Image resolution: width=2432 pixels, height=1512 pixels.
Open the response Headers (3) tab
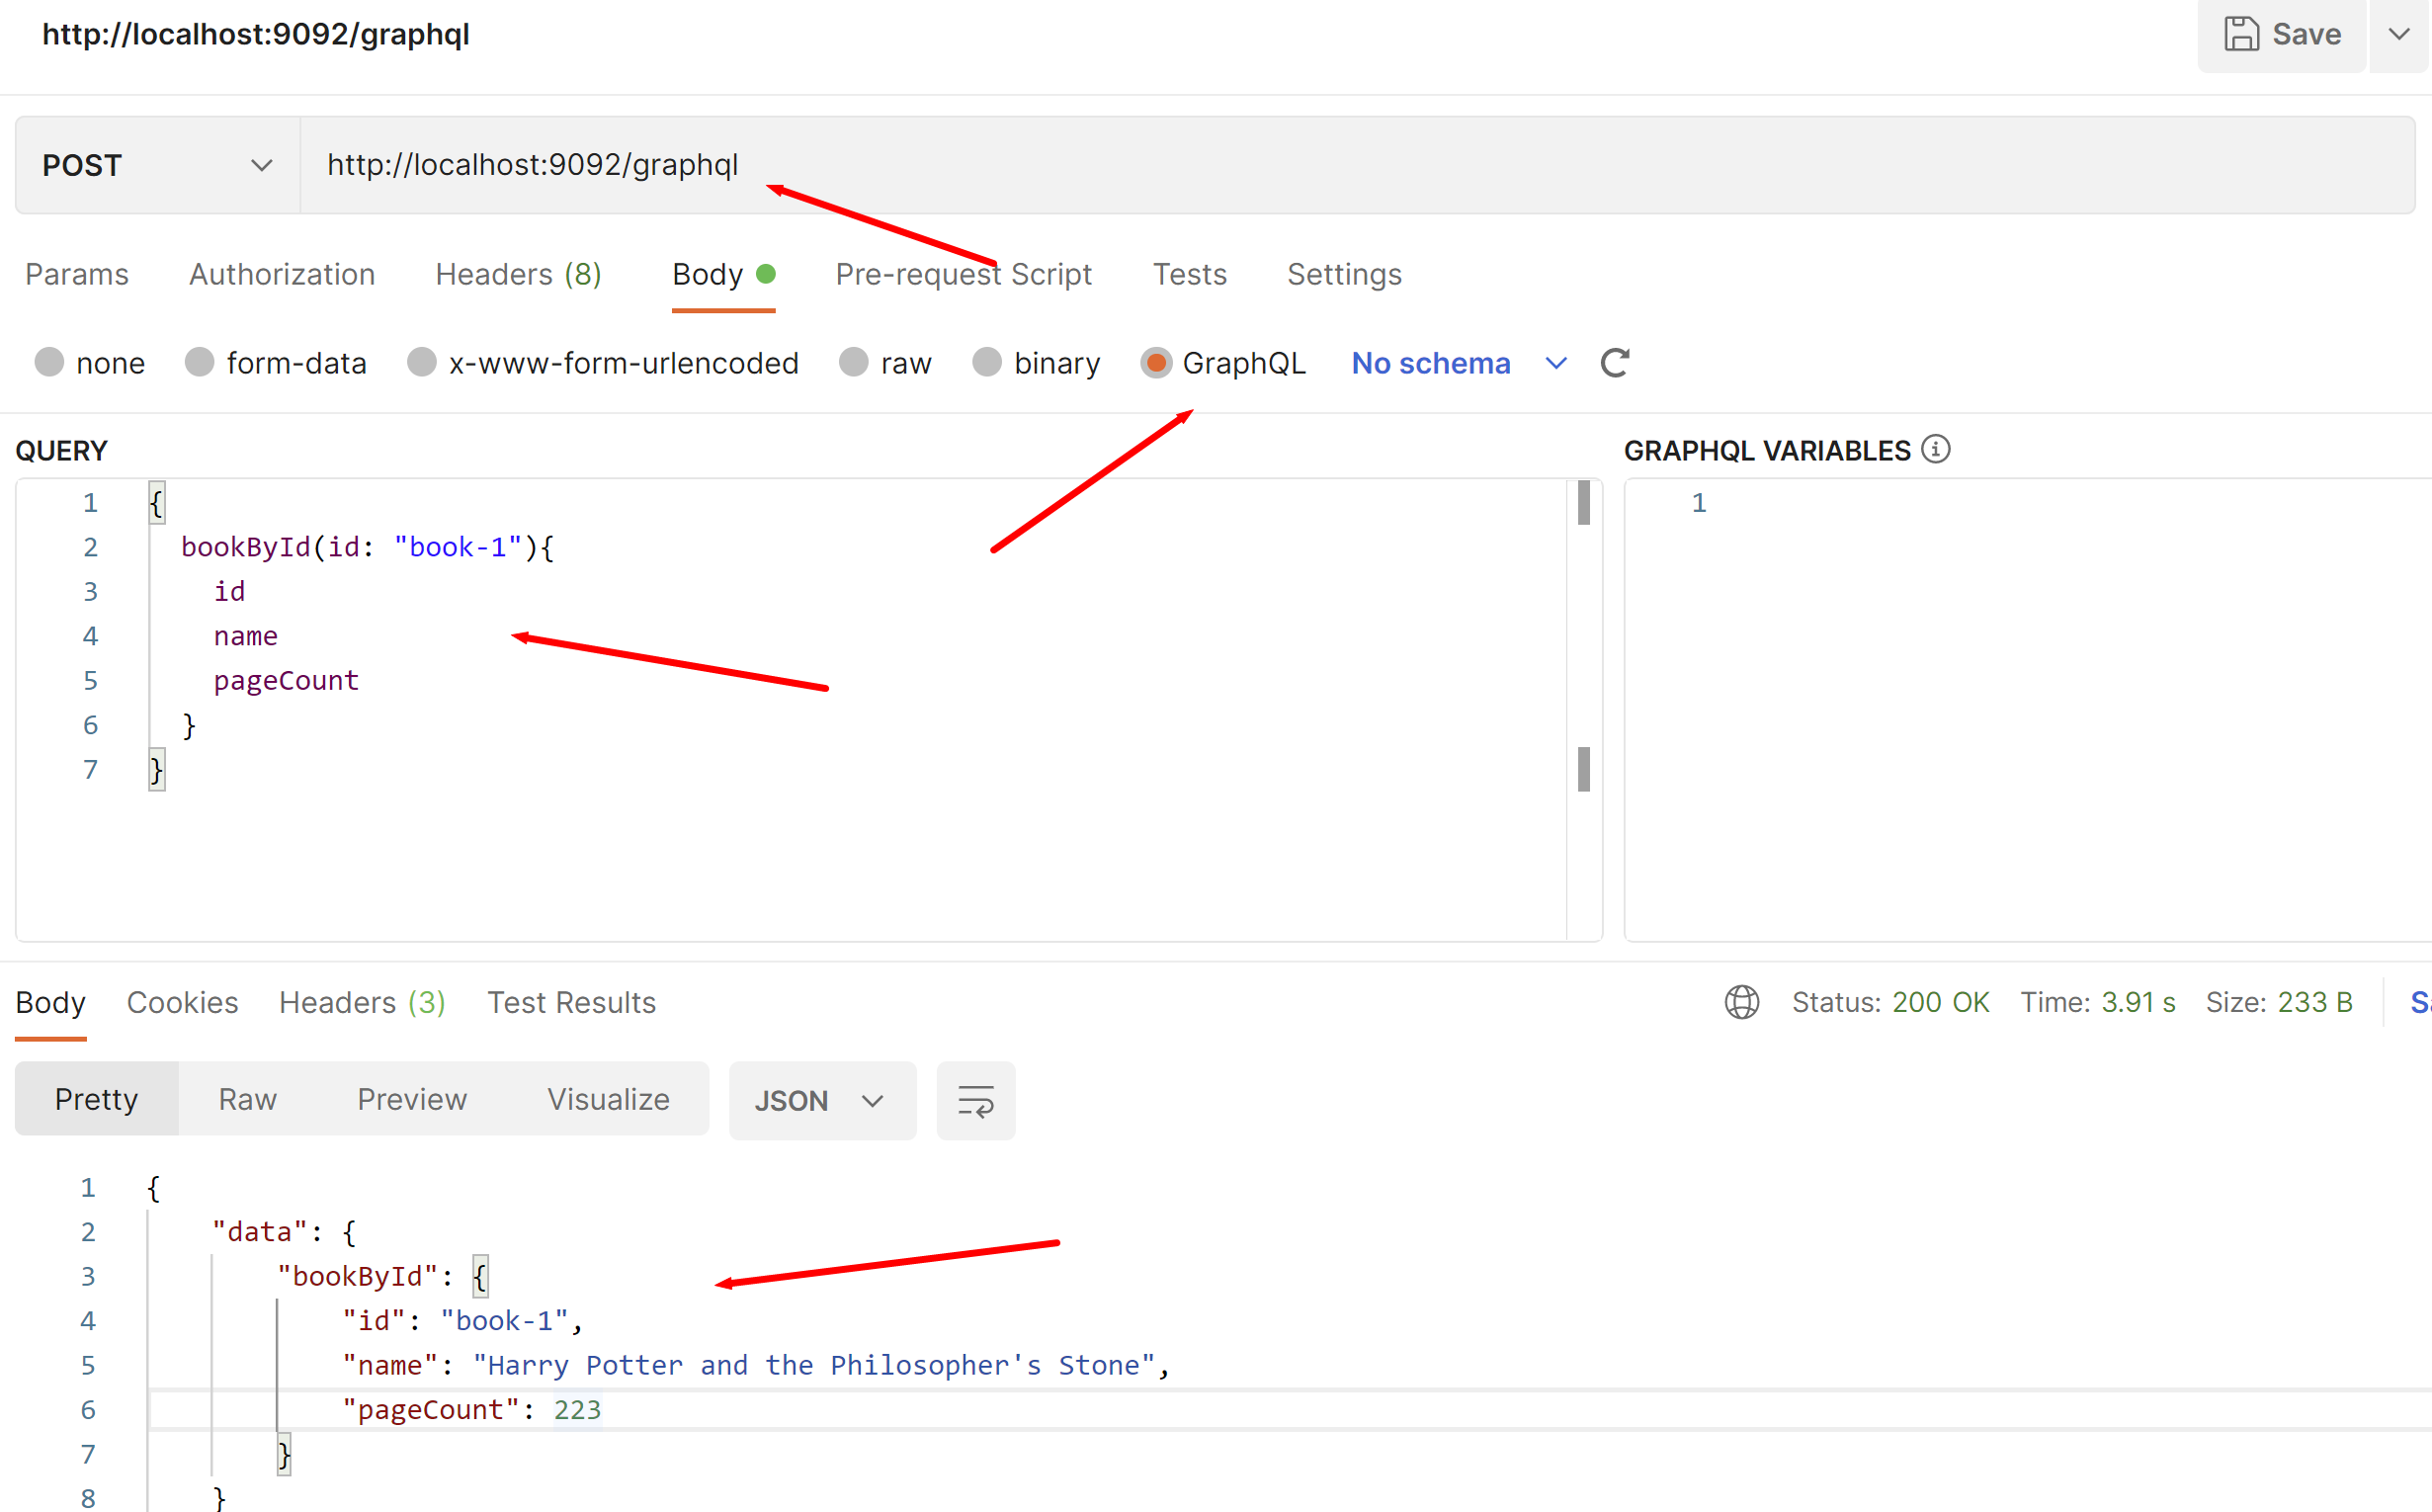click(362, 1002)
